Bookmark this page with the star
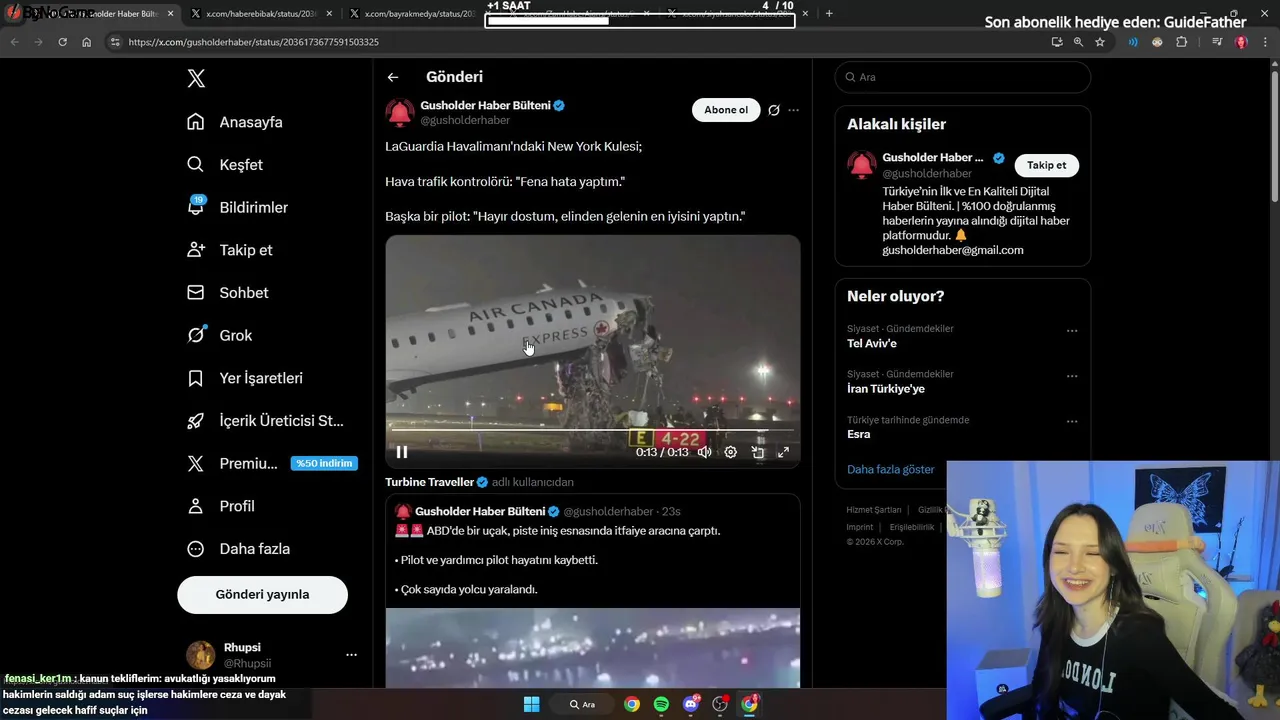 [1100, 42]
